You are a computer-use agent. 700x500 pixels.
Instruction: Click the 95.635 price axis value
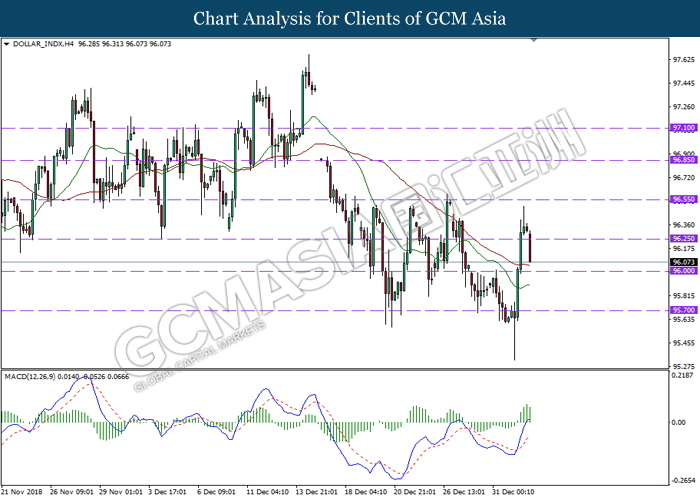(684, 320)
